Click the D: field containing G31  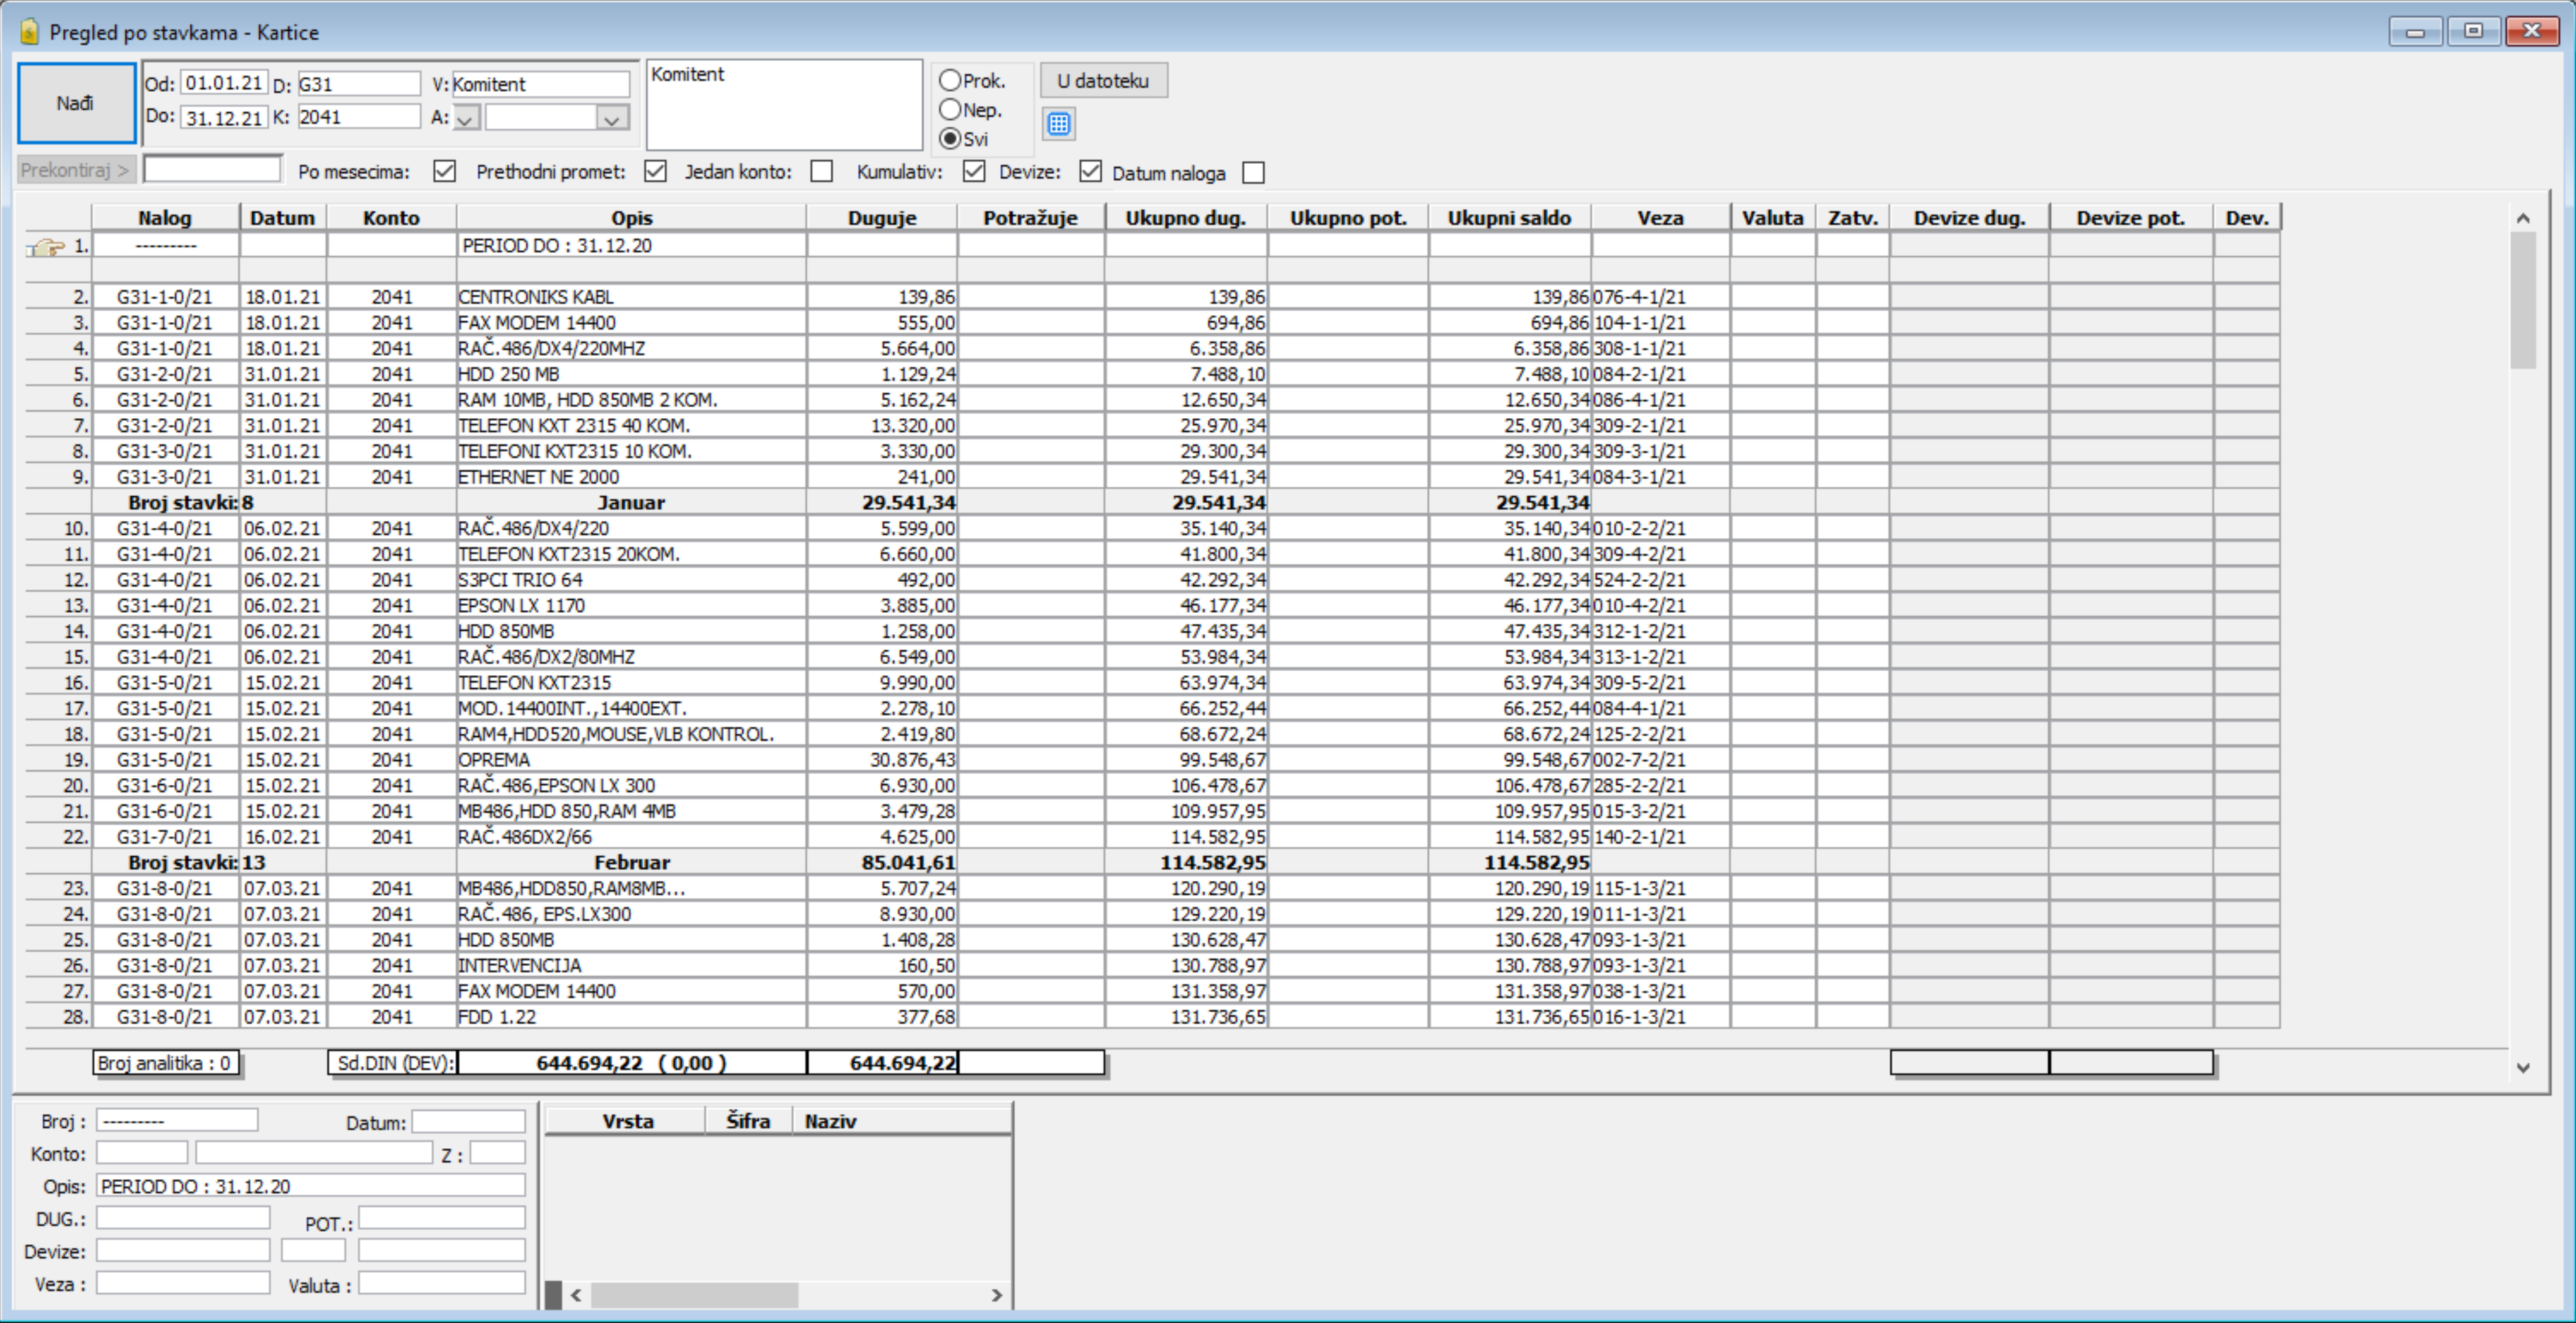[359, 84]
